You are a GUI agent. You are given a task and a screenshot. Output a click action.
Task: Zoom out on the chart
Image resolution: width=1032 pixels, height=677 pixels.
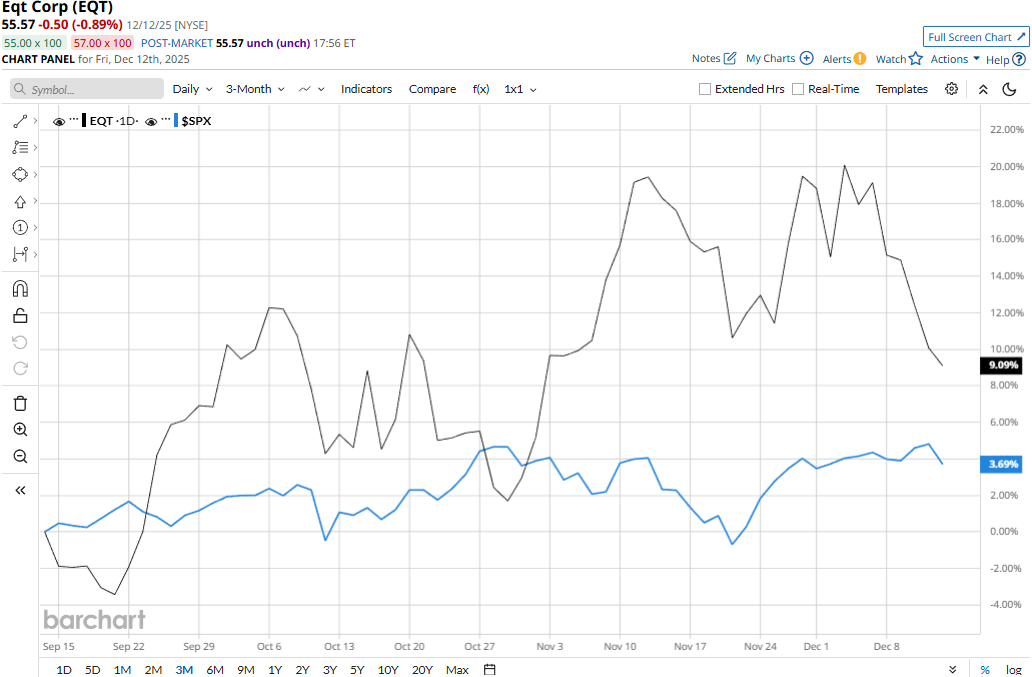tap(20, 456)
